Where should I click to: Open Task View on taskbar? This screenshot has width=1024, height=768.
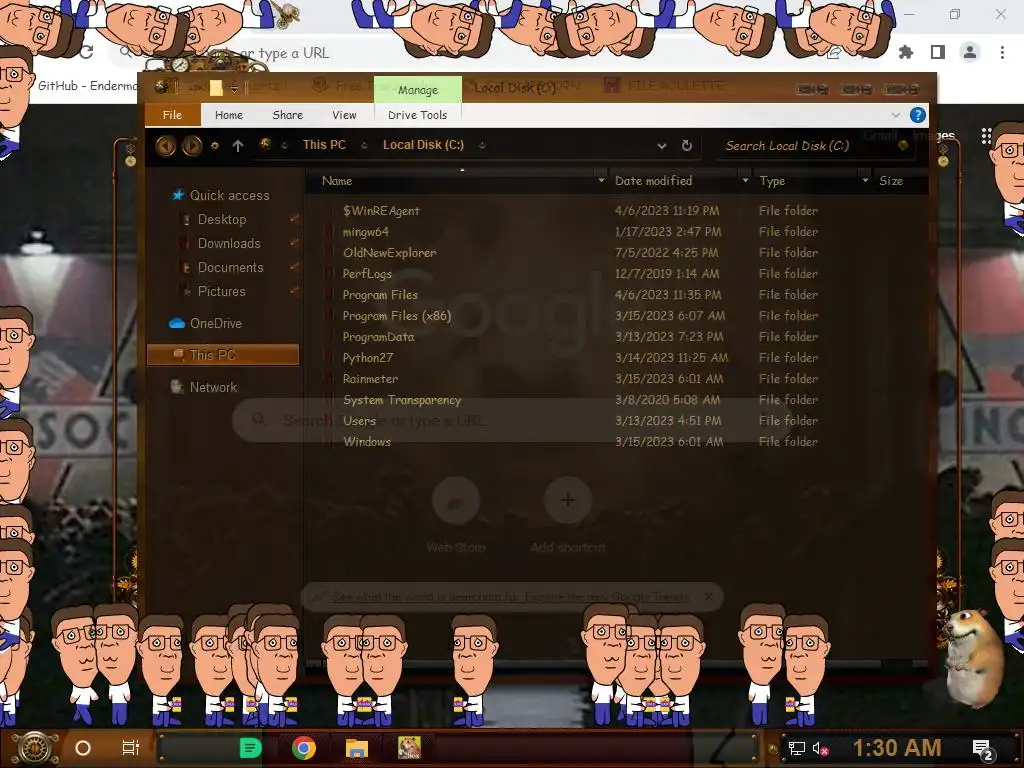coord(131,748)
